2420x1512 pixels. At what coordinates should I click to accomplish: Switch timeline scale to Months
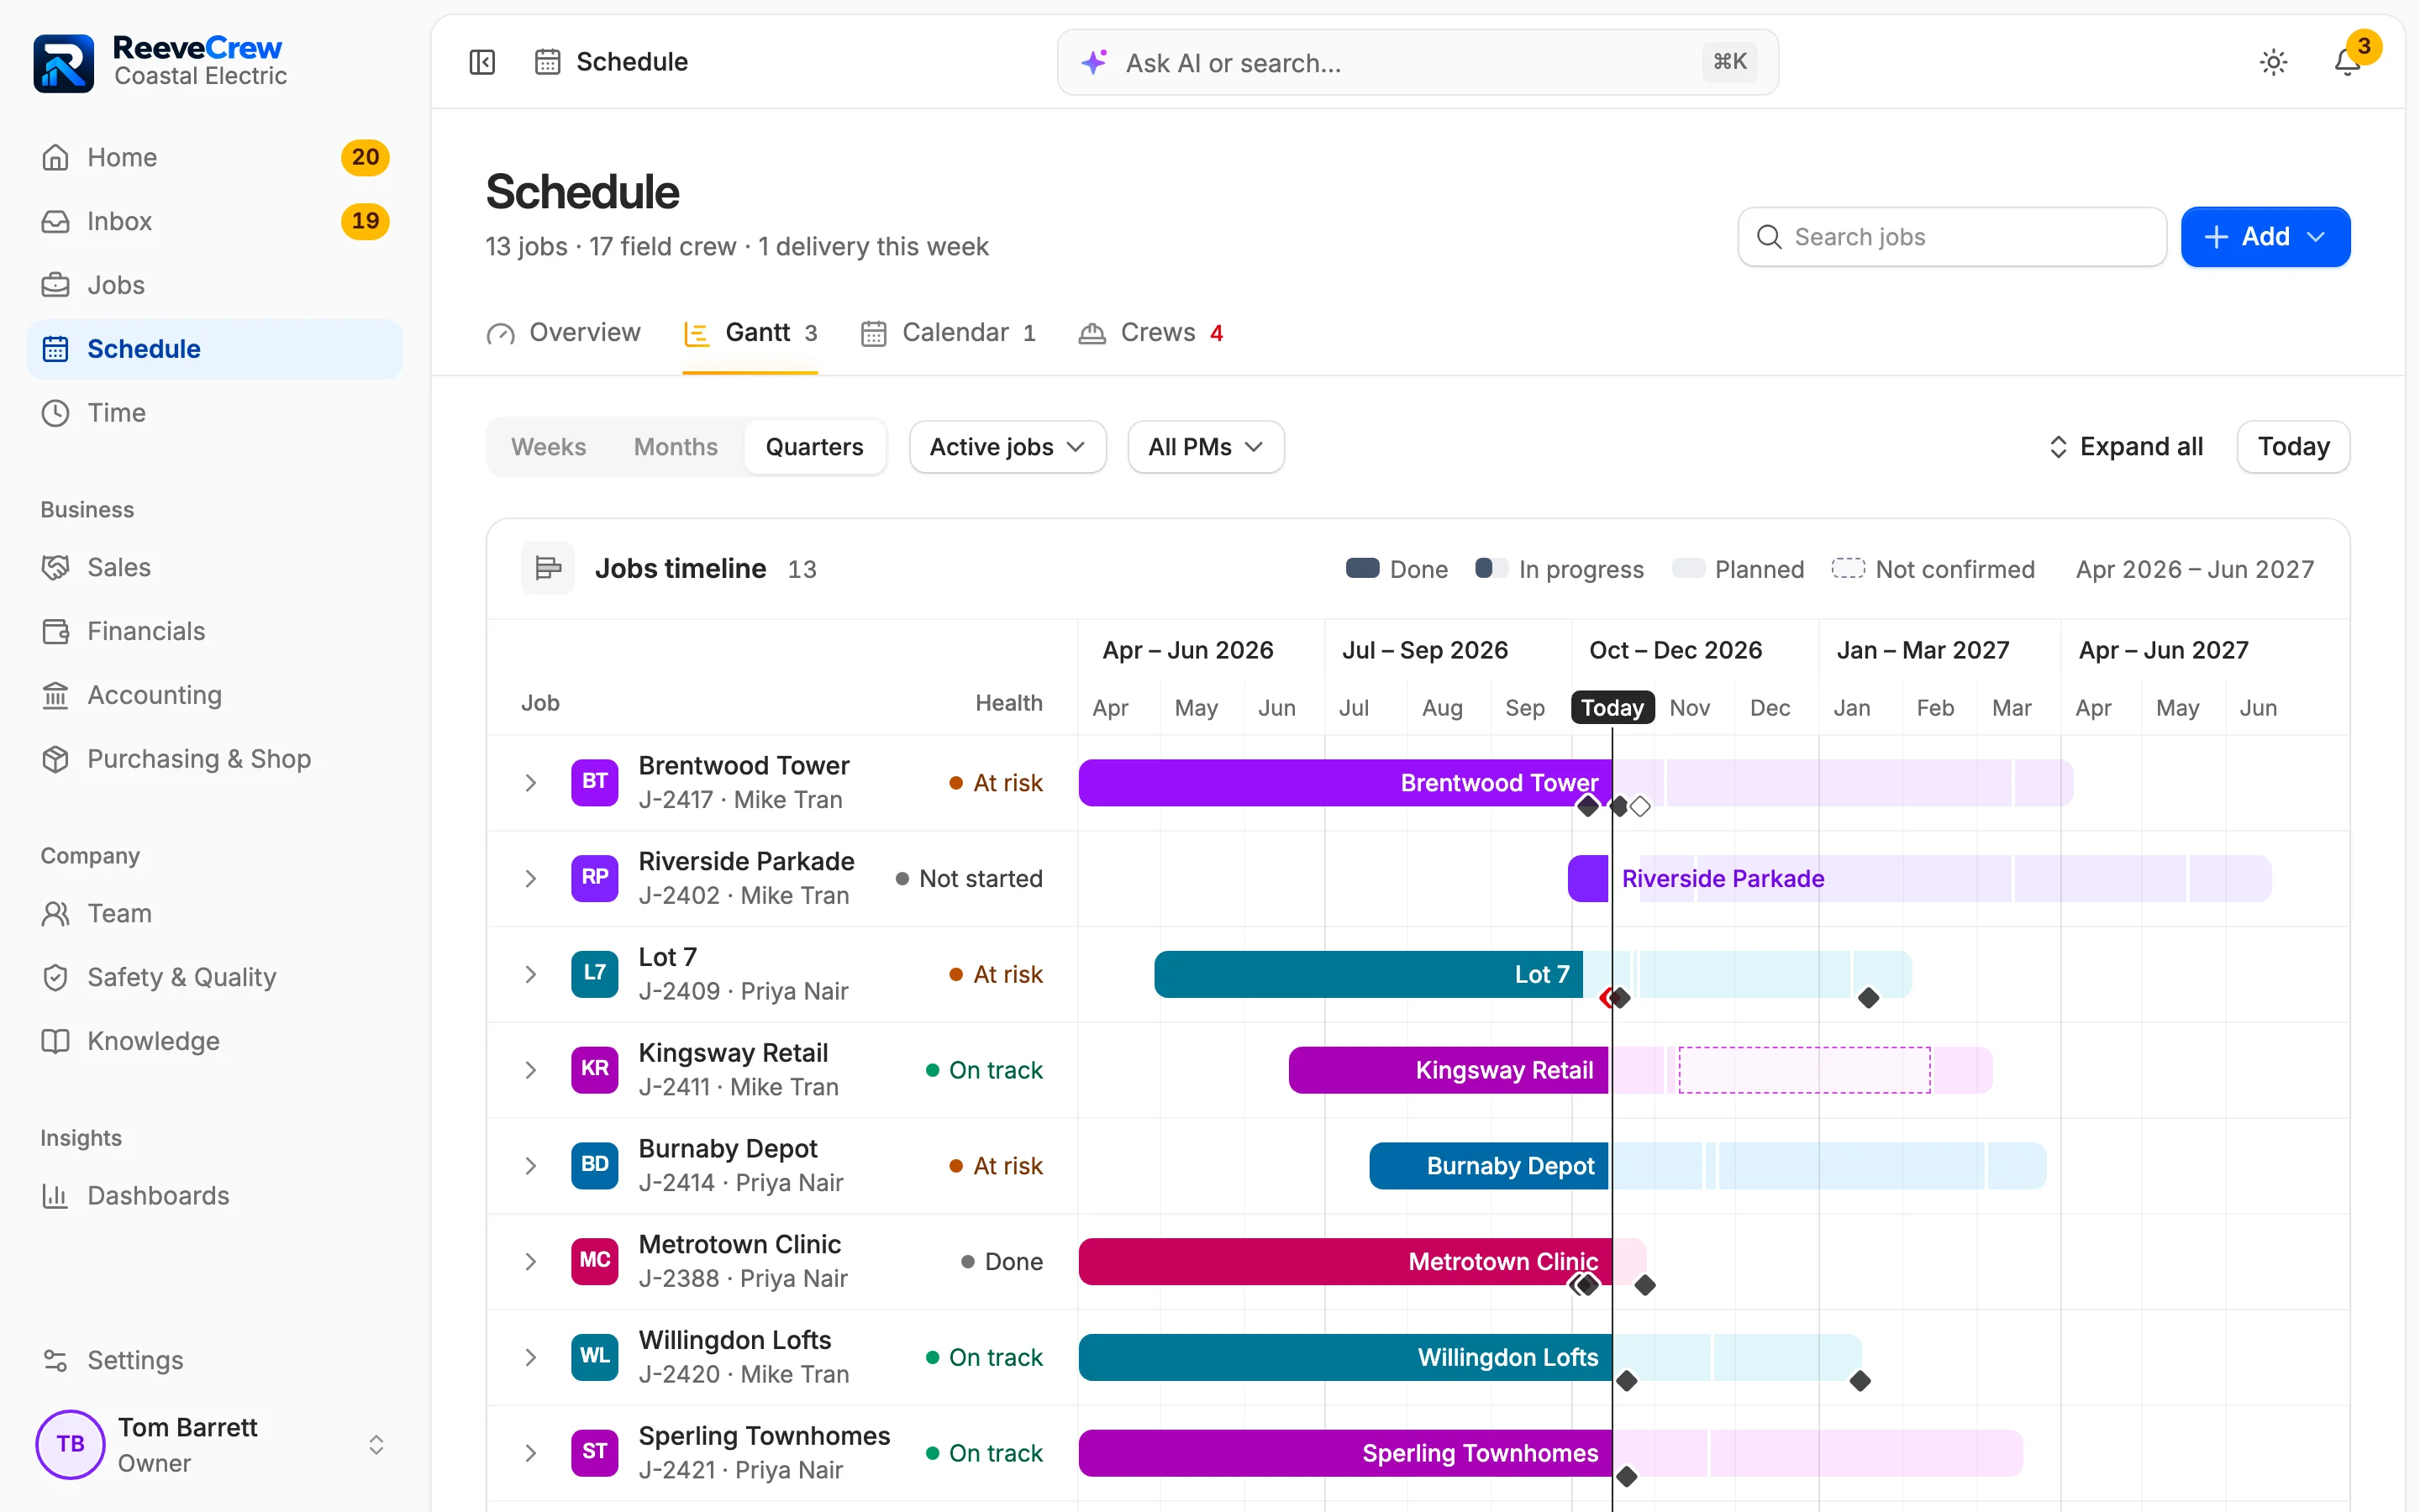[675, 447]
